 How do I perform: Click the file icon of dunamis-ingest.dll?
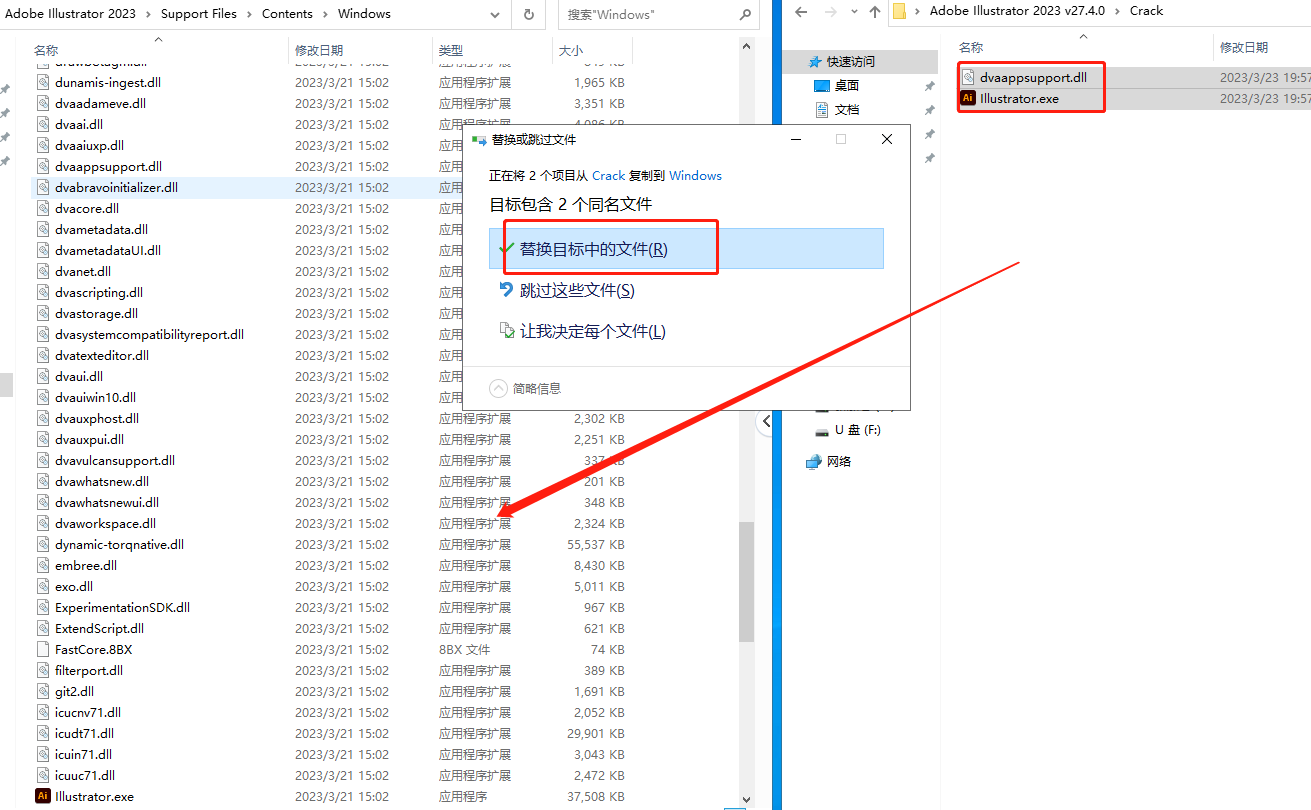pyautogui.click(x=42, y=82)
